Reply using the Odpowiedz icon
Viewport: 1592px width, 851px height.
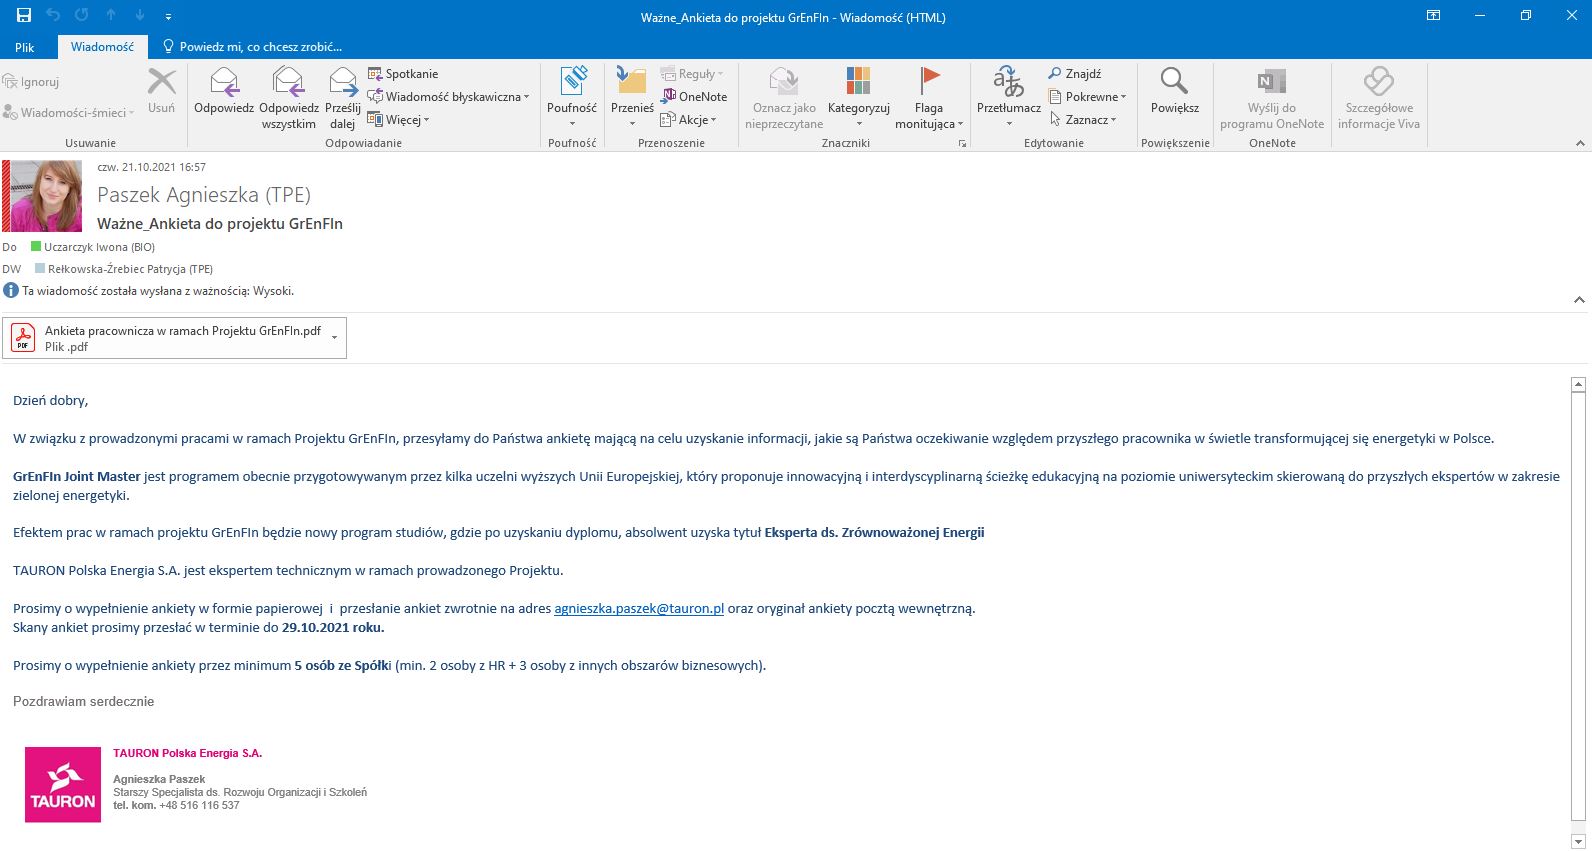point(223,91)
